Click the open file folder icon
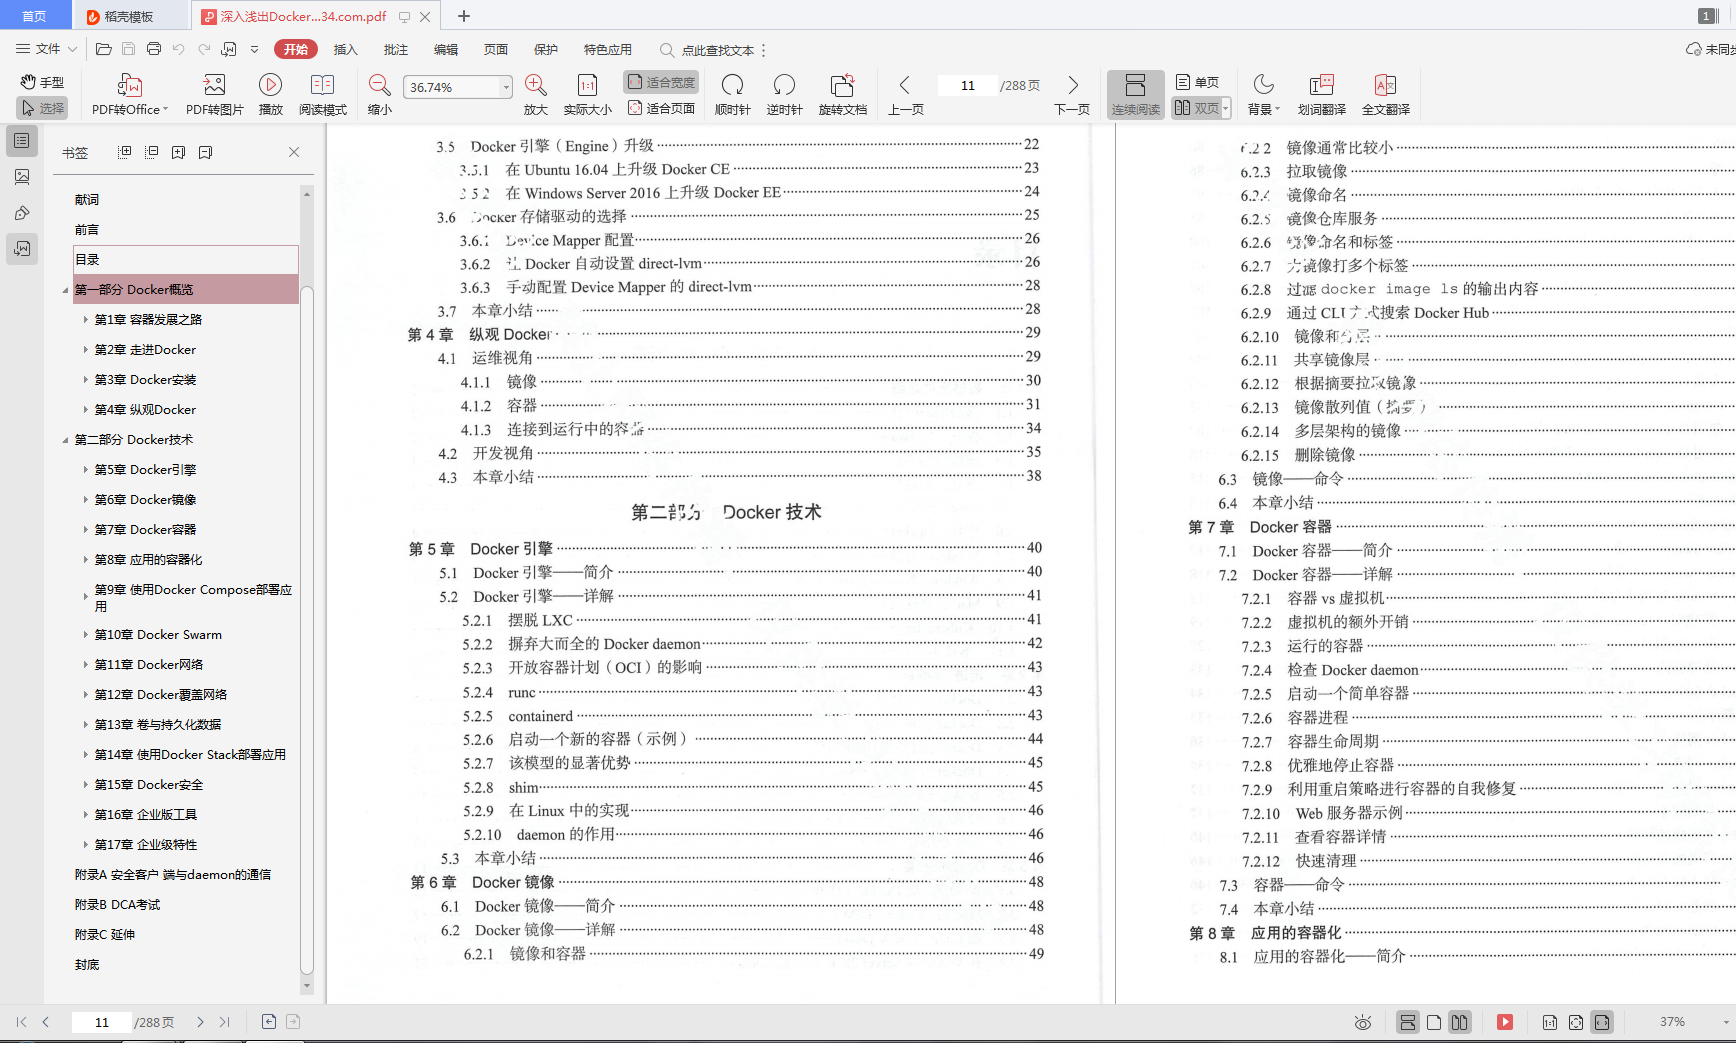 [103, 49]
